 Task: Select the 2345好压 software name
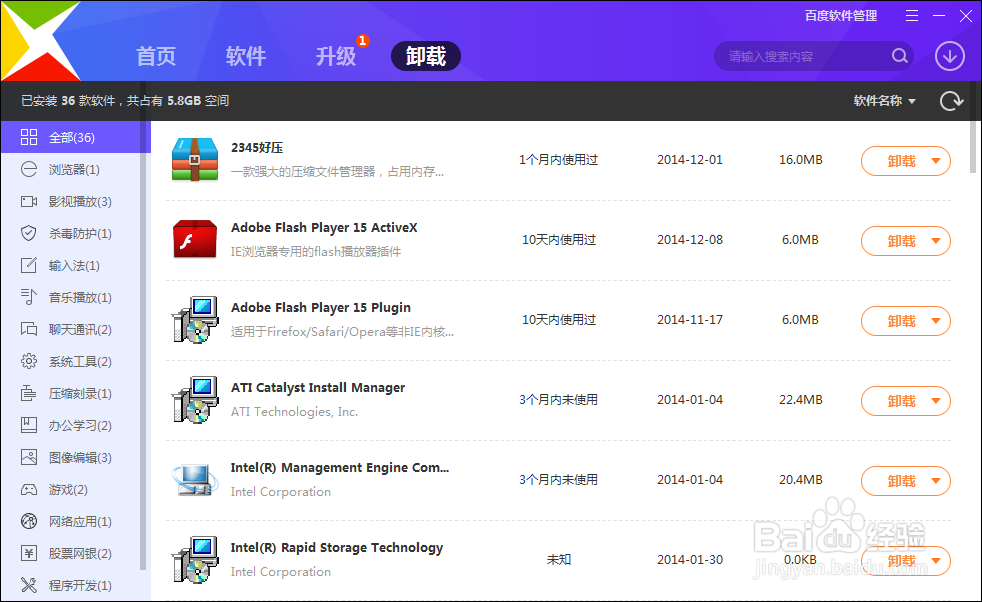point(257,148)
